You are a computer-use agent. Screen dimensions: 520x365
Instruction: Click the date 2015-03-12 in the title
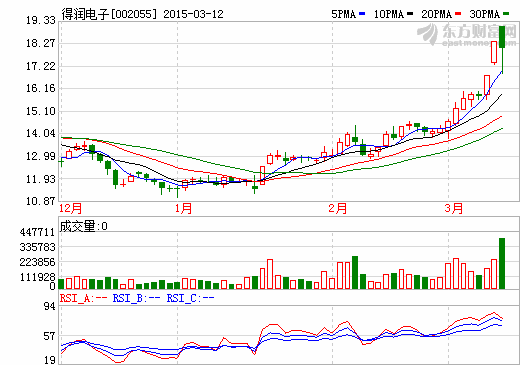193,14
